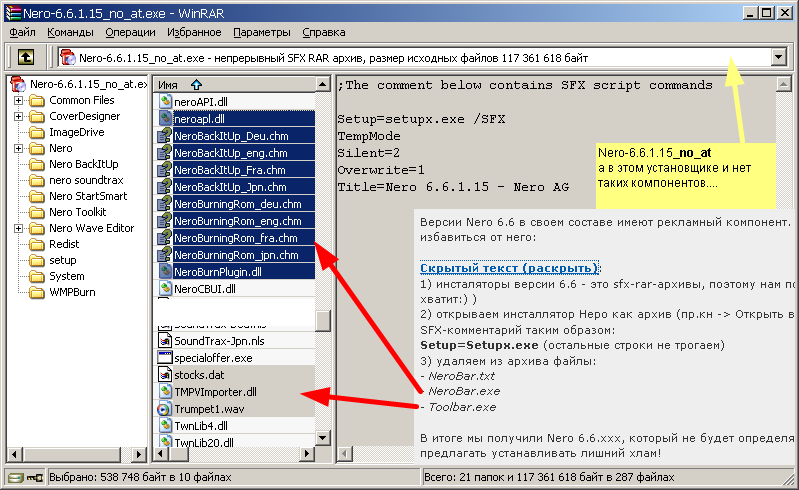Click the file list scroll down arrow
The image size is (799, 490).
click(x=323, y=437)
